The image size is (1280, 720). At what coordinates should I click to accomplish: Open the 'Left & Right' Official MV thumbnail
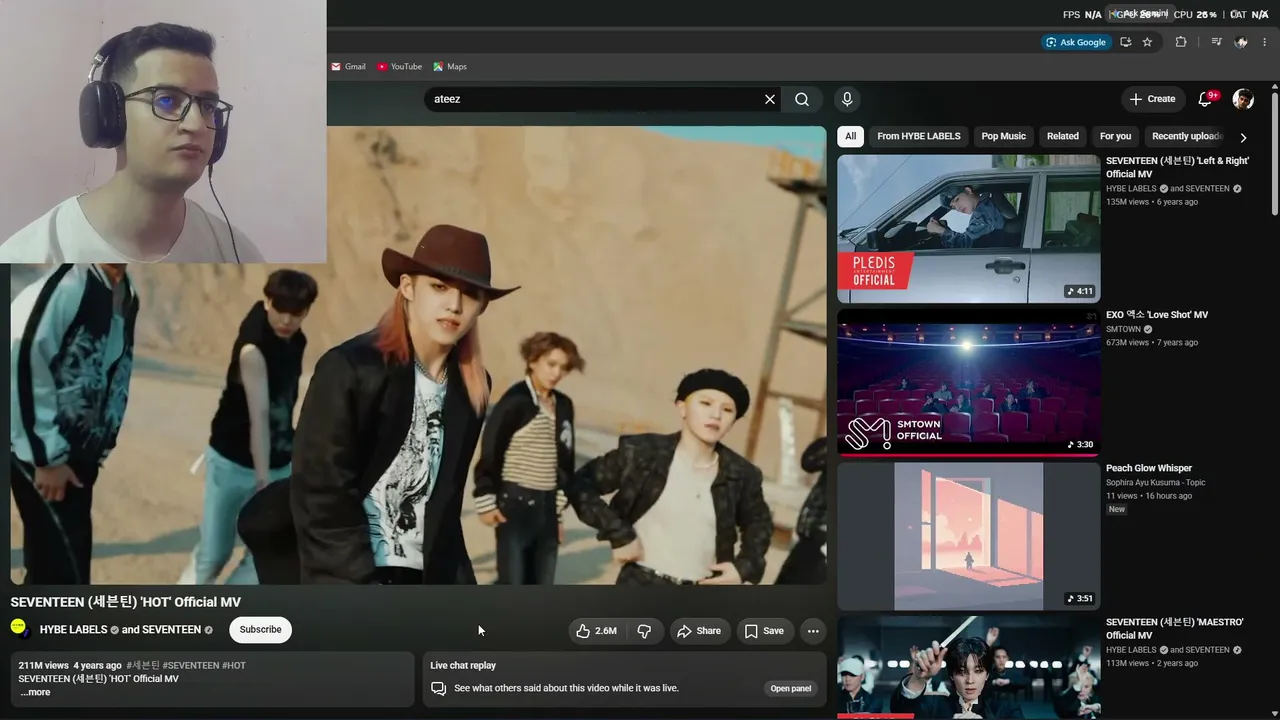coord(968,228)
